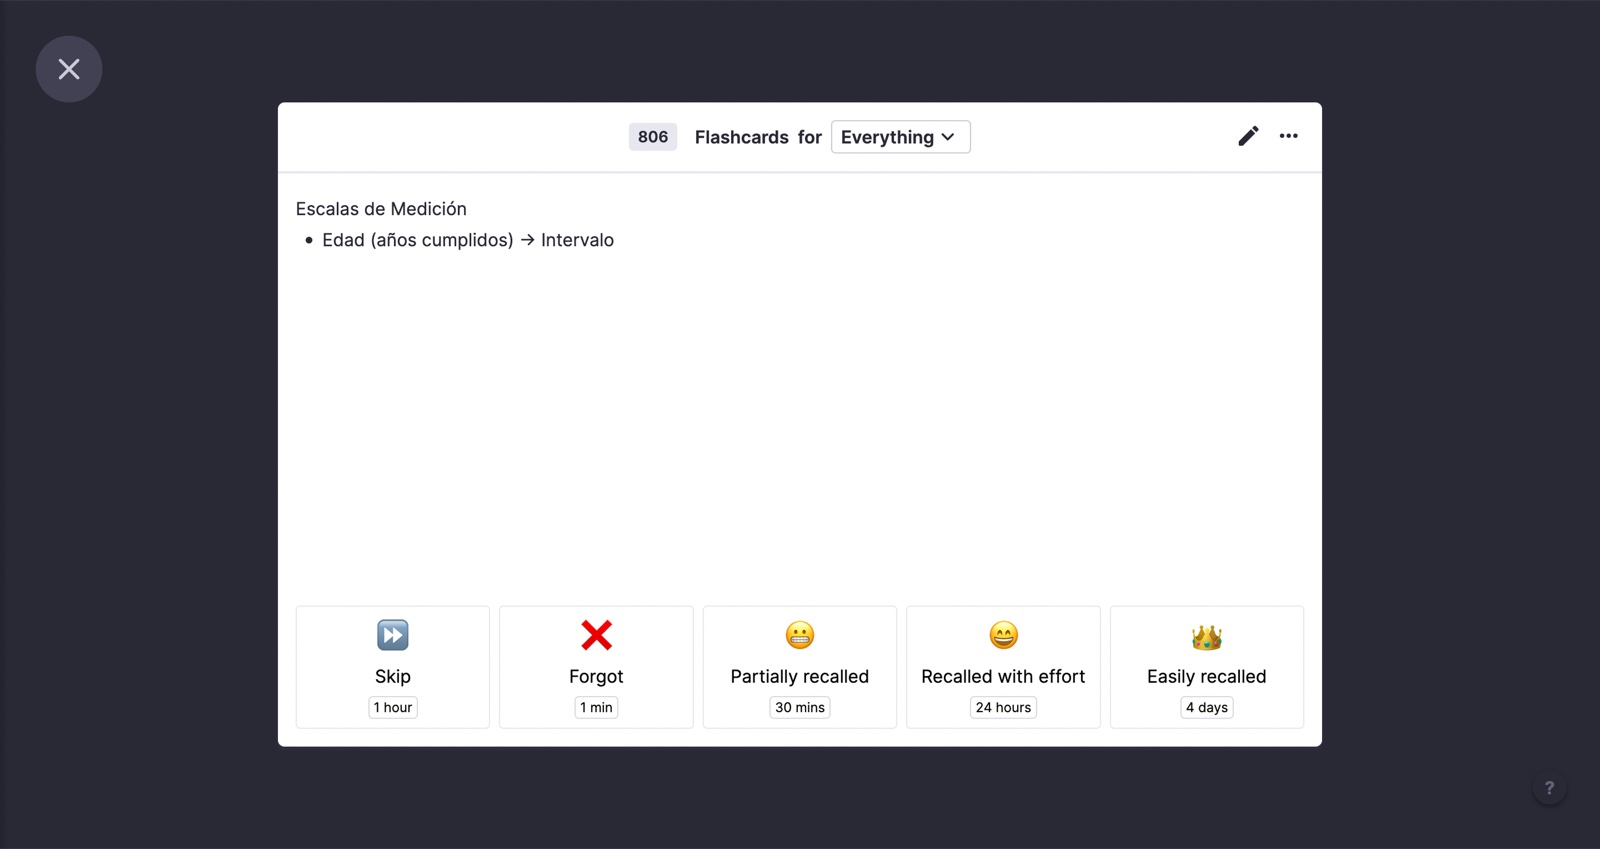
Task: Mark the card as Forgot
Action: [596, 667]
